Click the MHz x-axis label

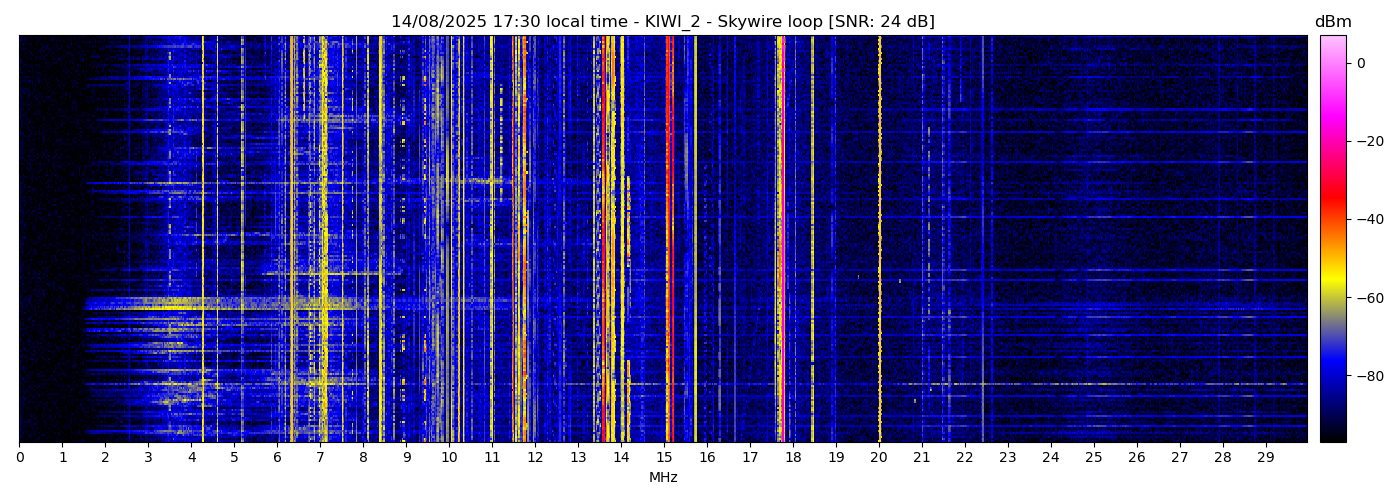662,478
